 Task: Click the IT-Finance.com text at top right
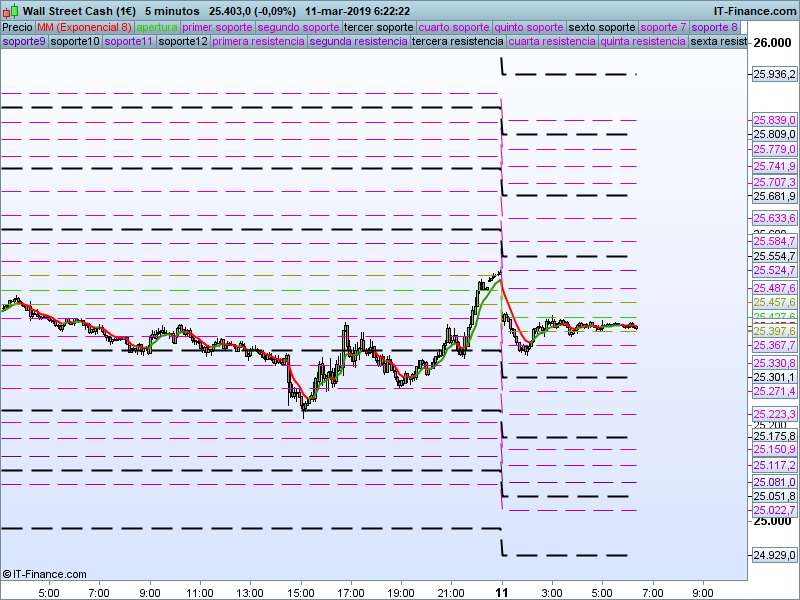click(755, 11)
